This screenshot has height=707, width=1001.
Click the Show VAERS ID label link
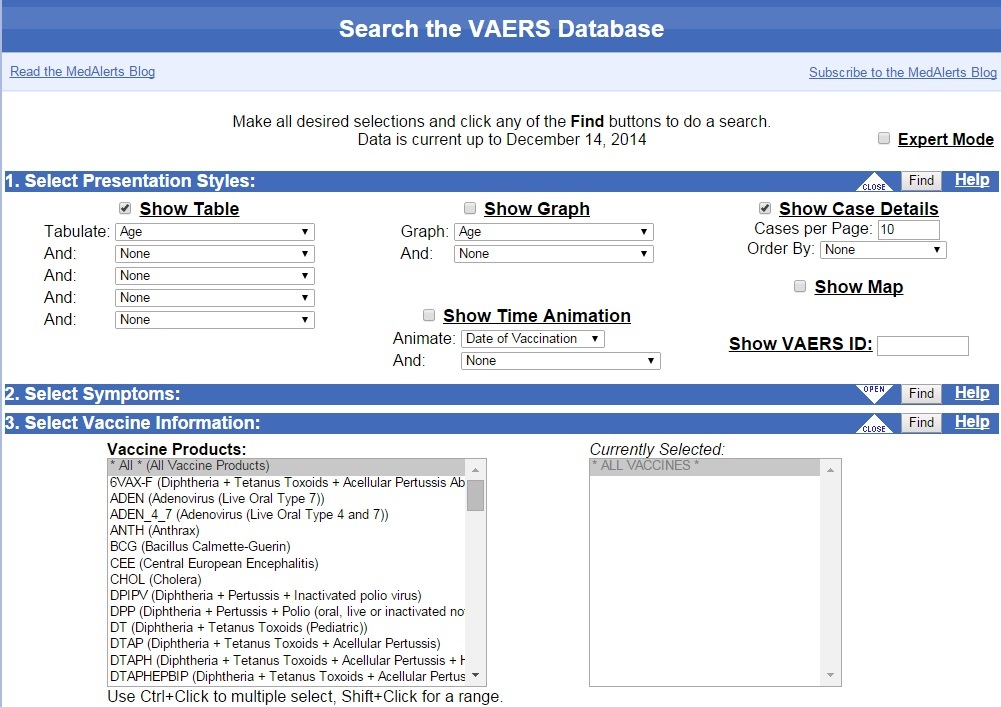(x=801, y=344)
